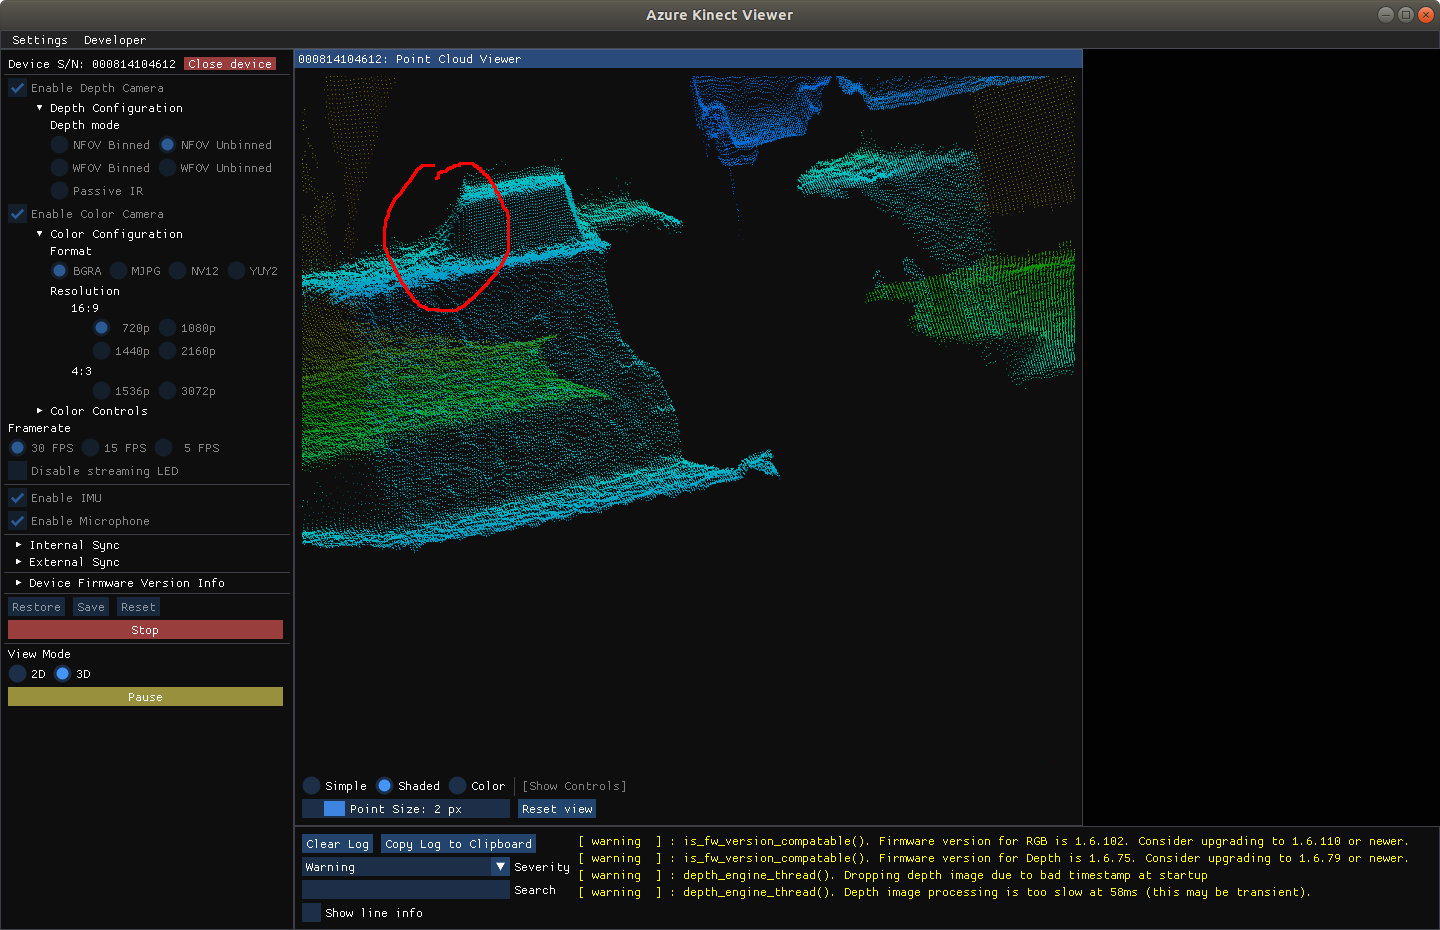This screenshot has width=1440, height=930.
Task: Set resolution to 3072p
Action: (168, 391)
